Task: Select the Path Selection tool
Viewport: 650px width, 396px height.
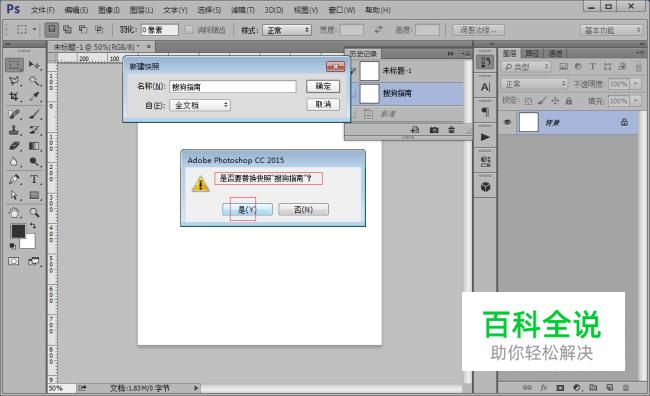Action: pyautogui.click(x=14, y=195)
